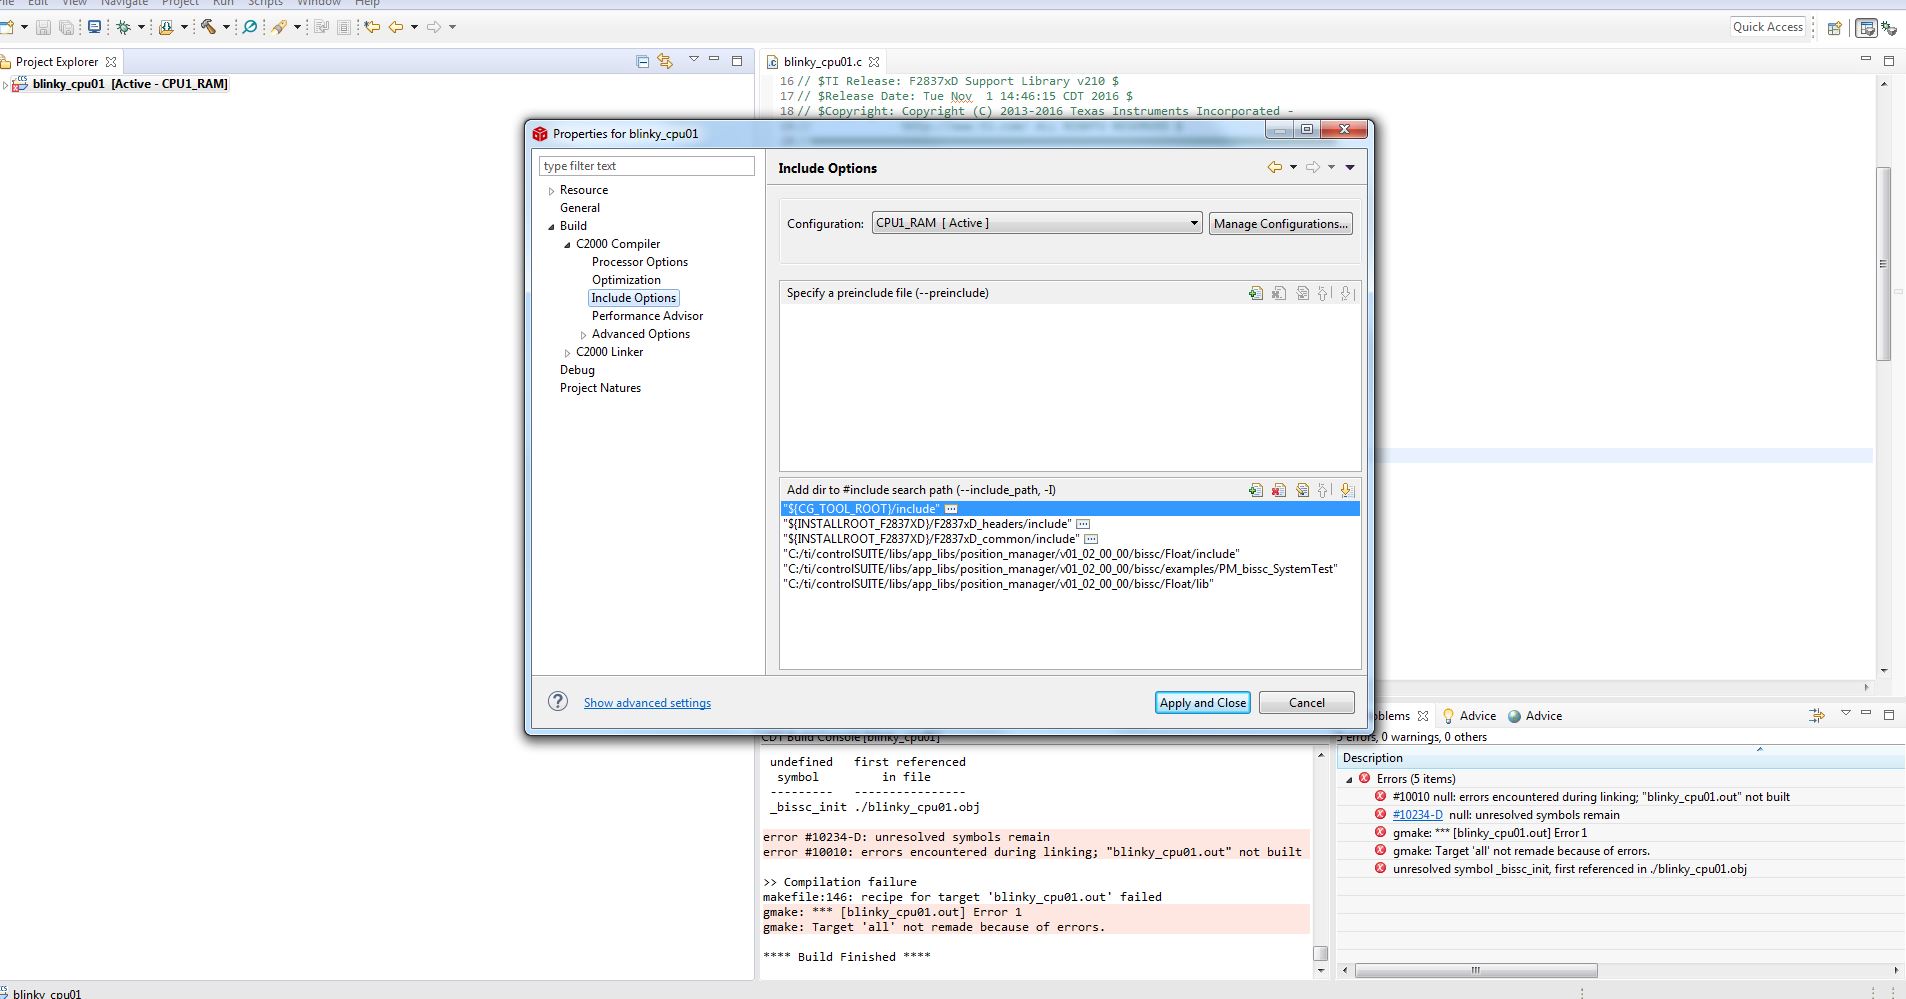This screenshot has height=999, width=1906.
Task: Open the Configuration dropdown
Action: click(1037, 223)
